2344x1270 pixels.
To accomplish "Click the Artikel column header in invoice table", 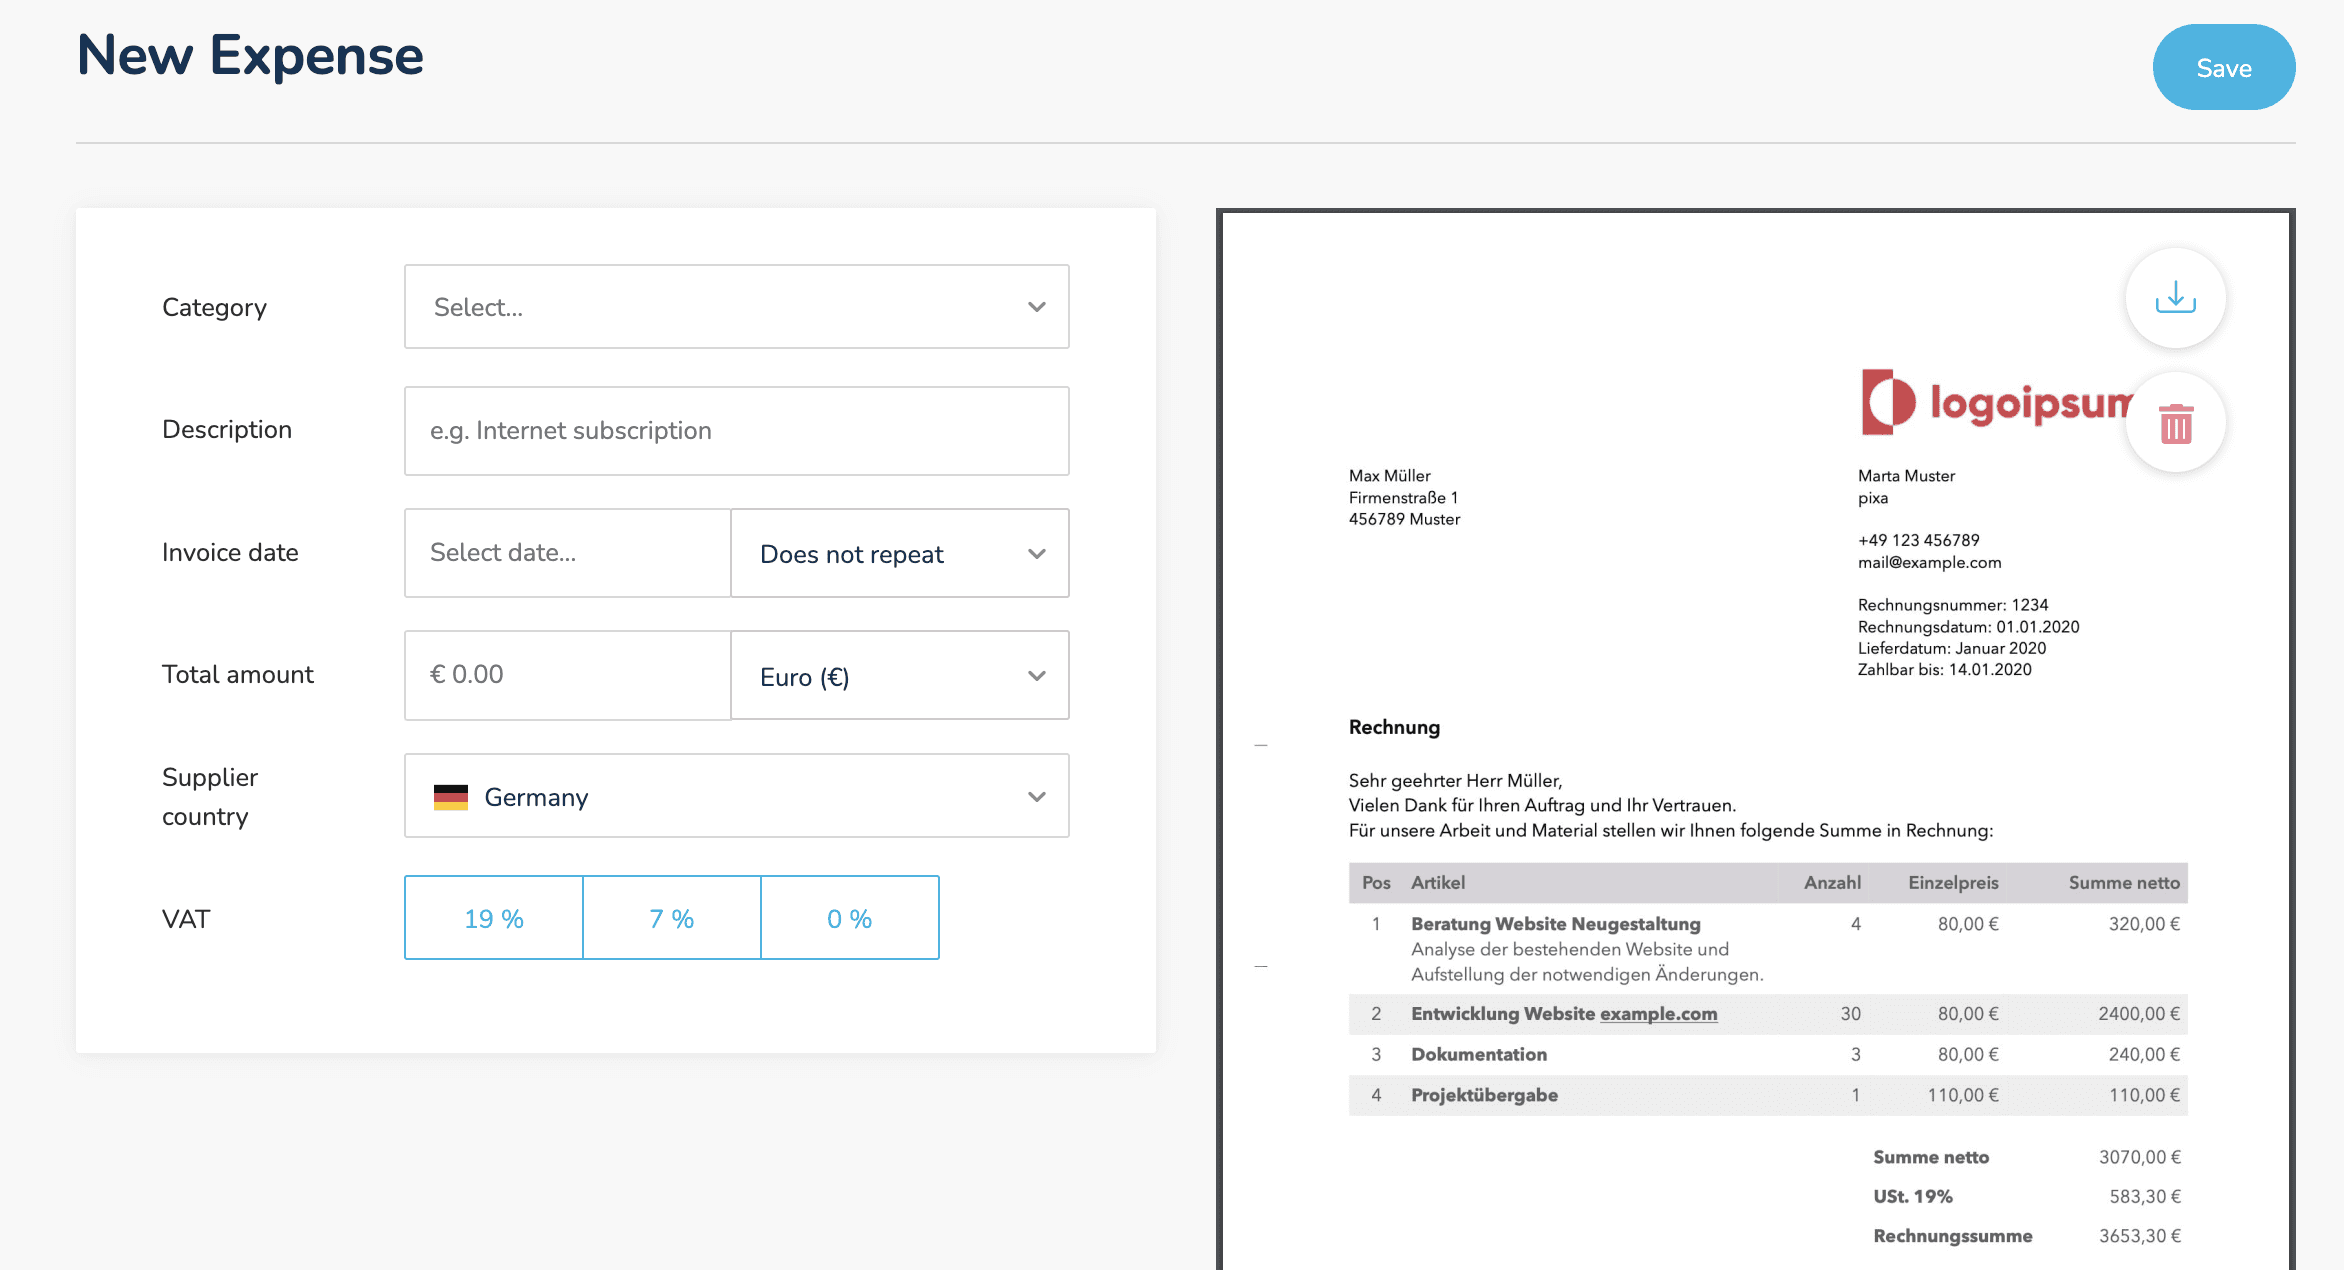I will (1438, 883).
